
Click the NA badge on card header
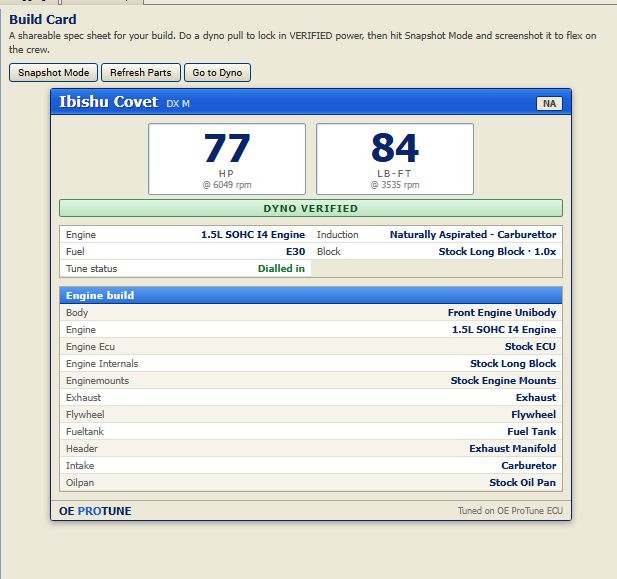pyautogui.click(x=549, y=104)
